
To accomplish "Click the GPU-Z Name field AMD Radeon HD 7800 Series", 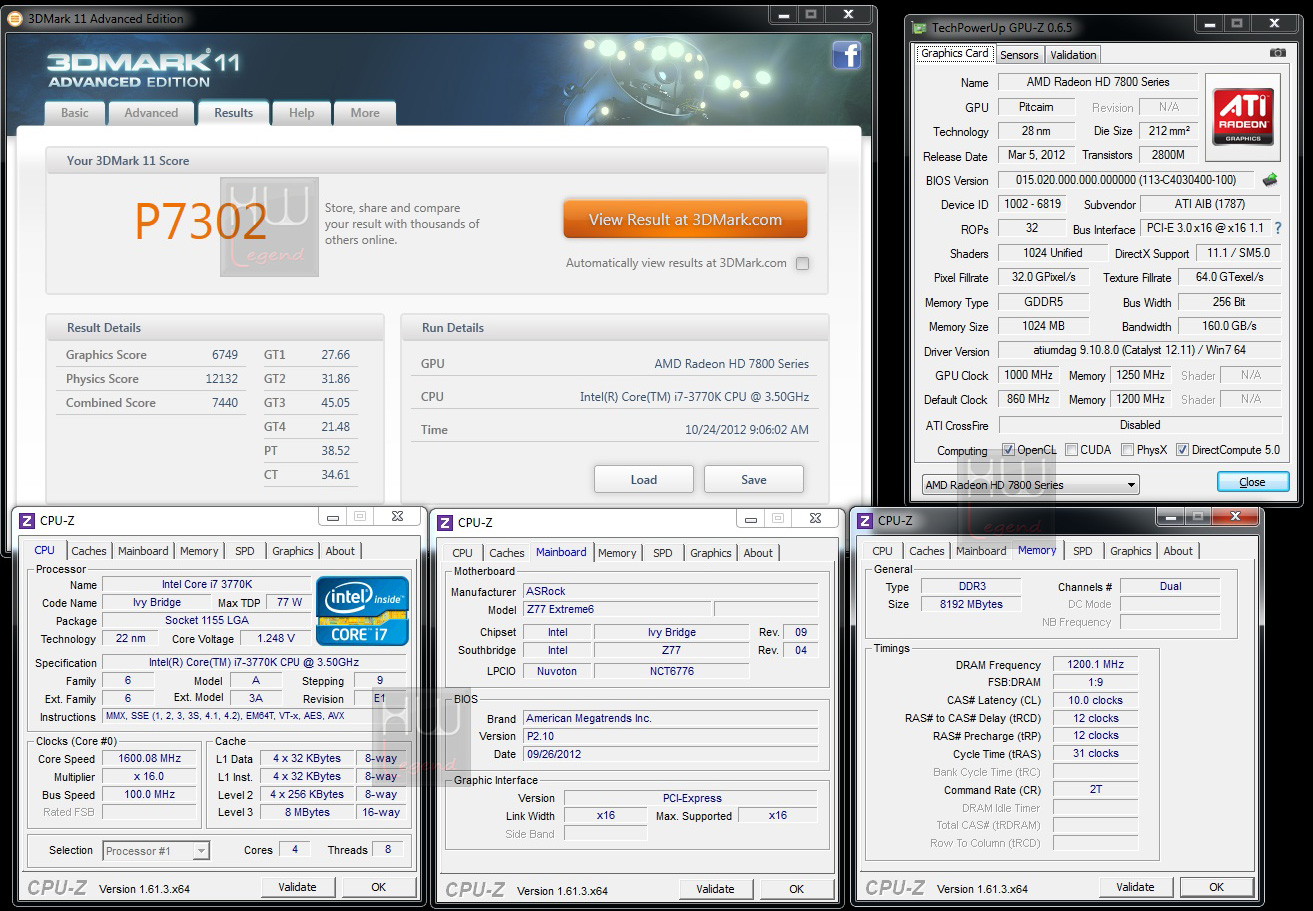I will tap(1097, 83).
